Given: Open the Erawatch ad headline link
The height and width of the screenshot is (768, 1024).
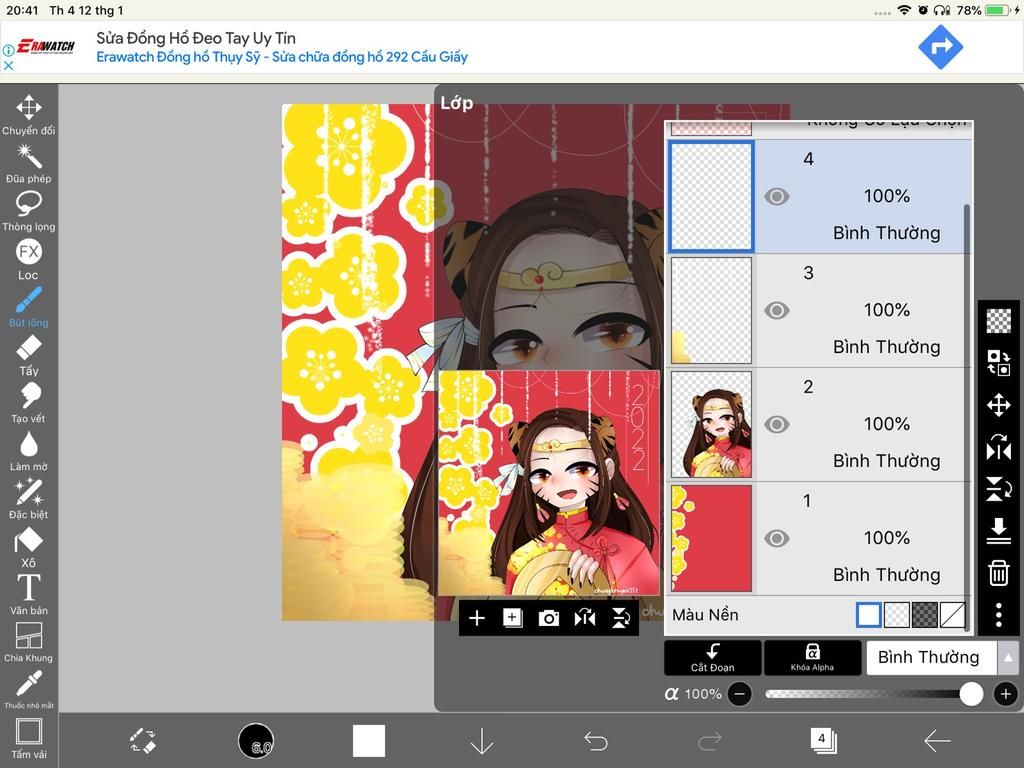Looking at the screenshot, I should 196,38.
